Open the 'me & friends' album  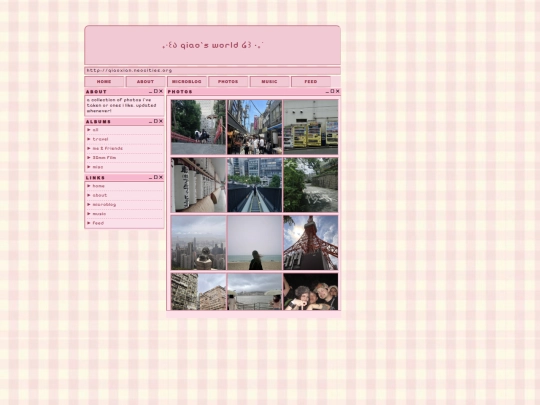click(107, 148)
